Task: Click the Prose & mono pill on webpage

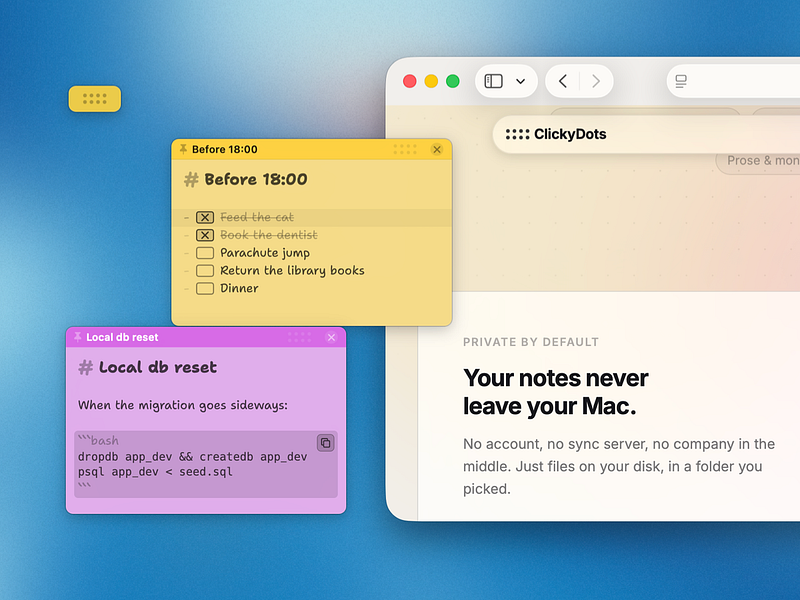Action: pyautogui.click(x=758, y=161)
